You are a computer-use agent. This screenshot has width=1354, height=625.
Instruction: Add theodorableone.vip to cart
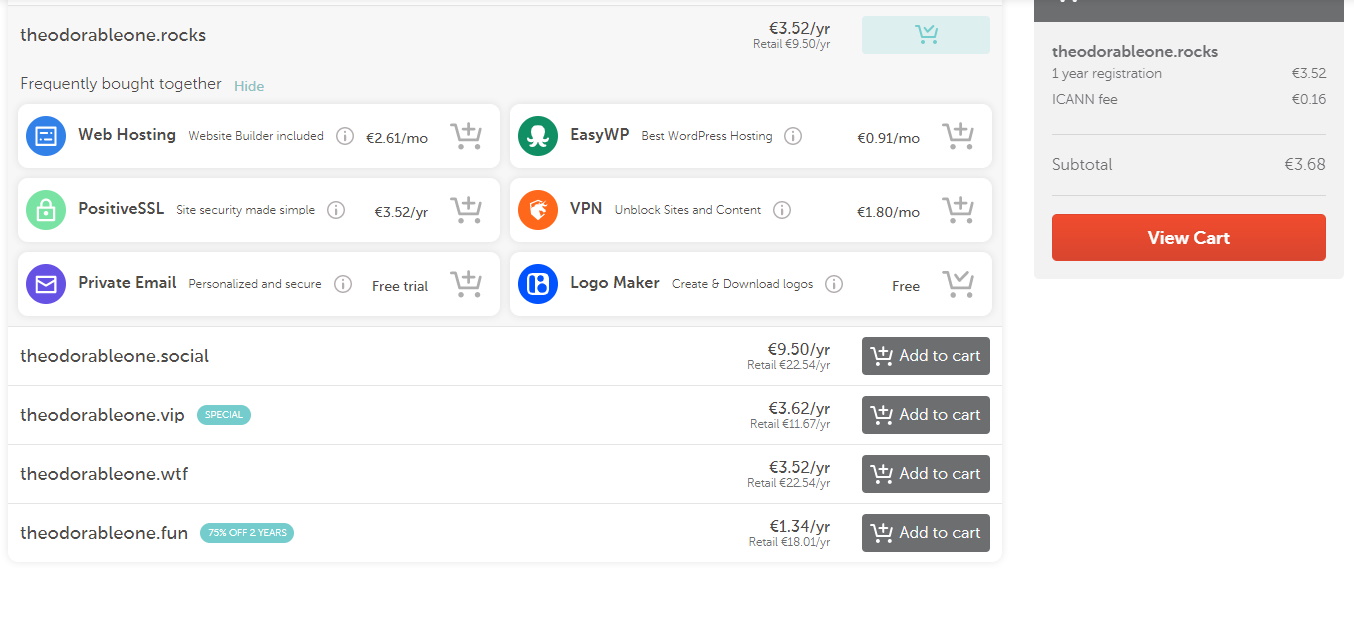click(x=925, y=415)
